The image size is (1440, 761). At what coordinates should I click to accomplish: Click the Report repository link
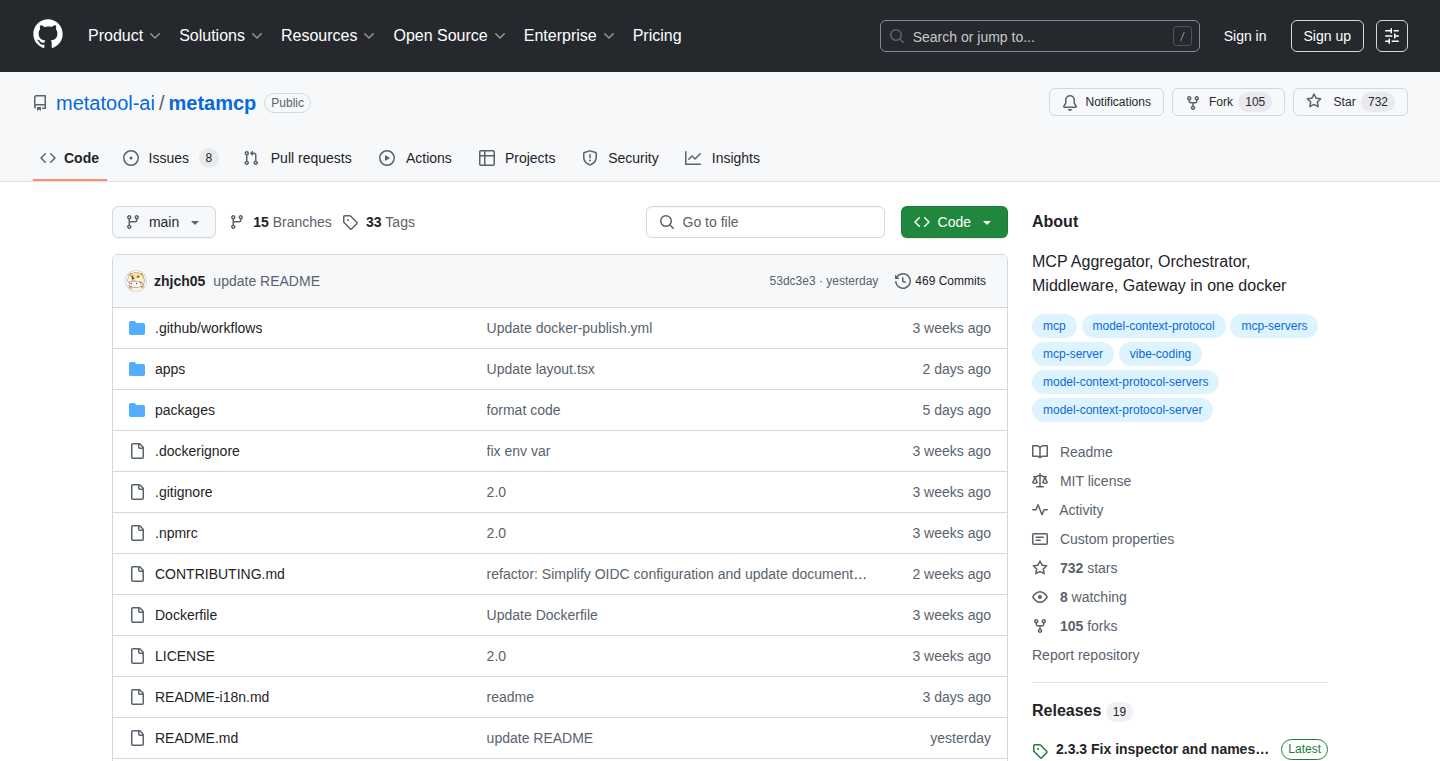pyautogui.click(x=1086, y=655)
